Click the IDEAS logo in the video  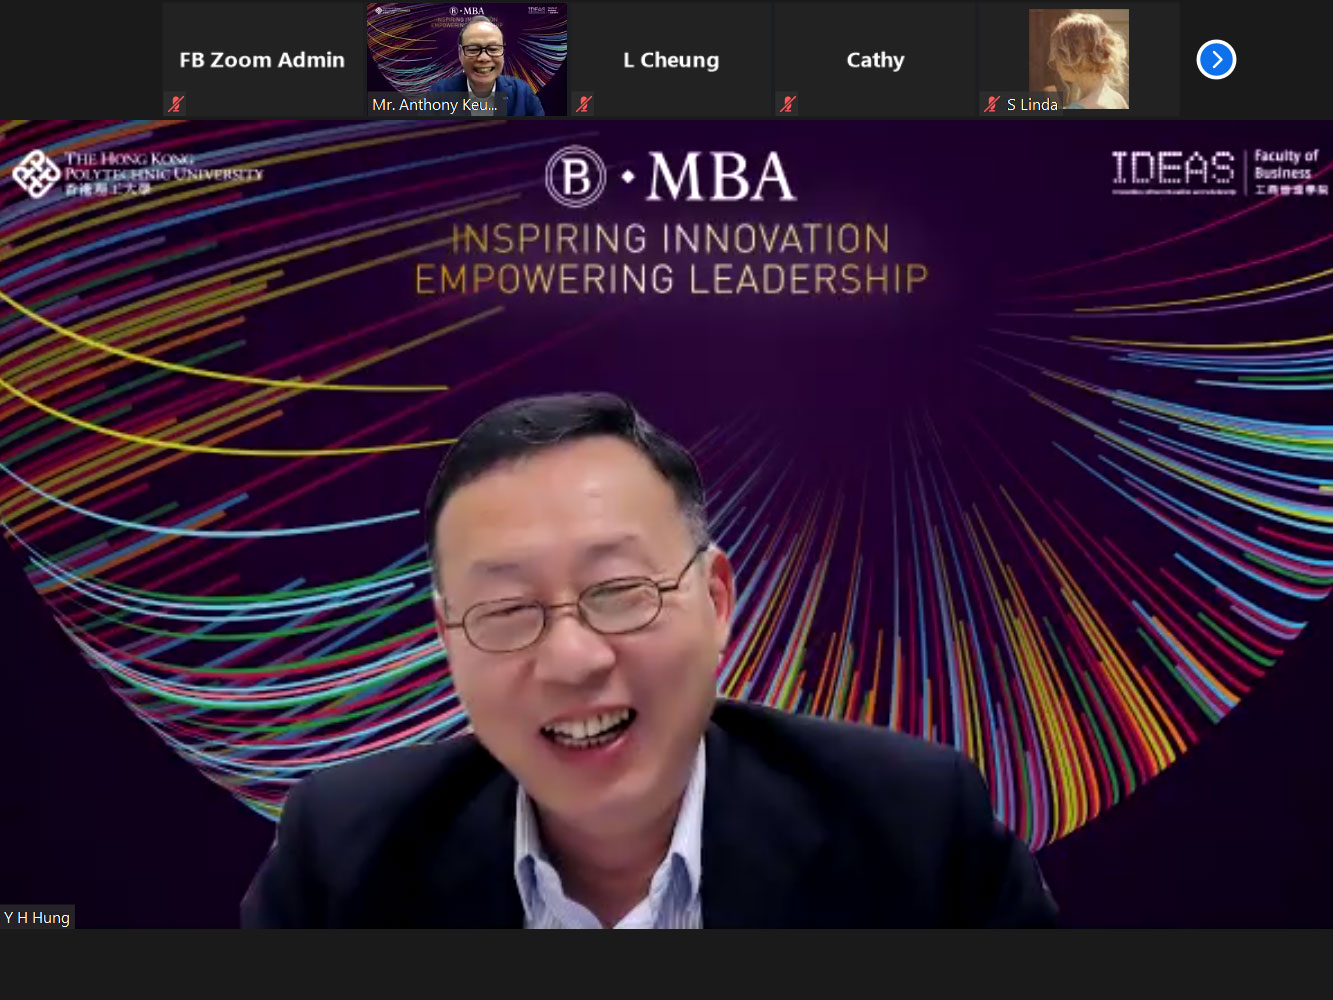[x=1173, y=171]
